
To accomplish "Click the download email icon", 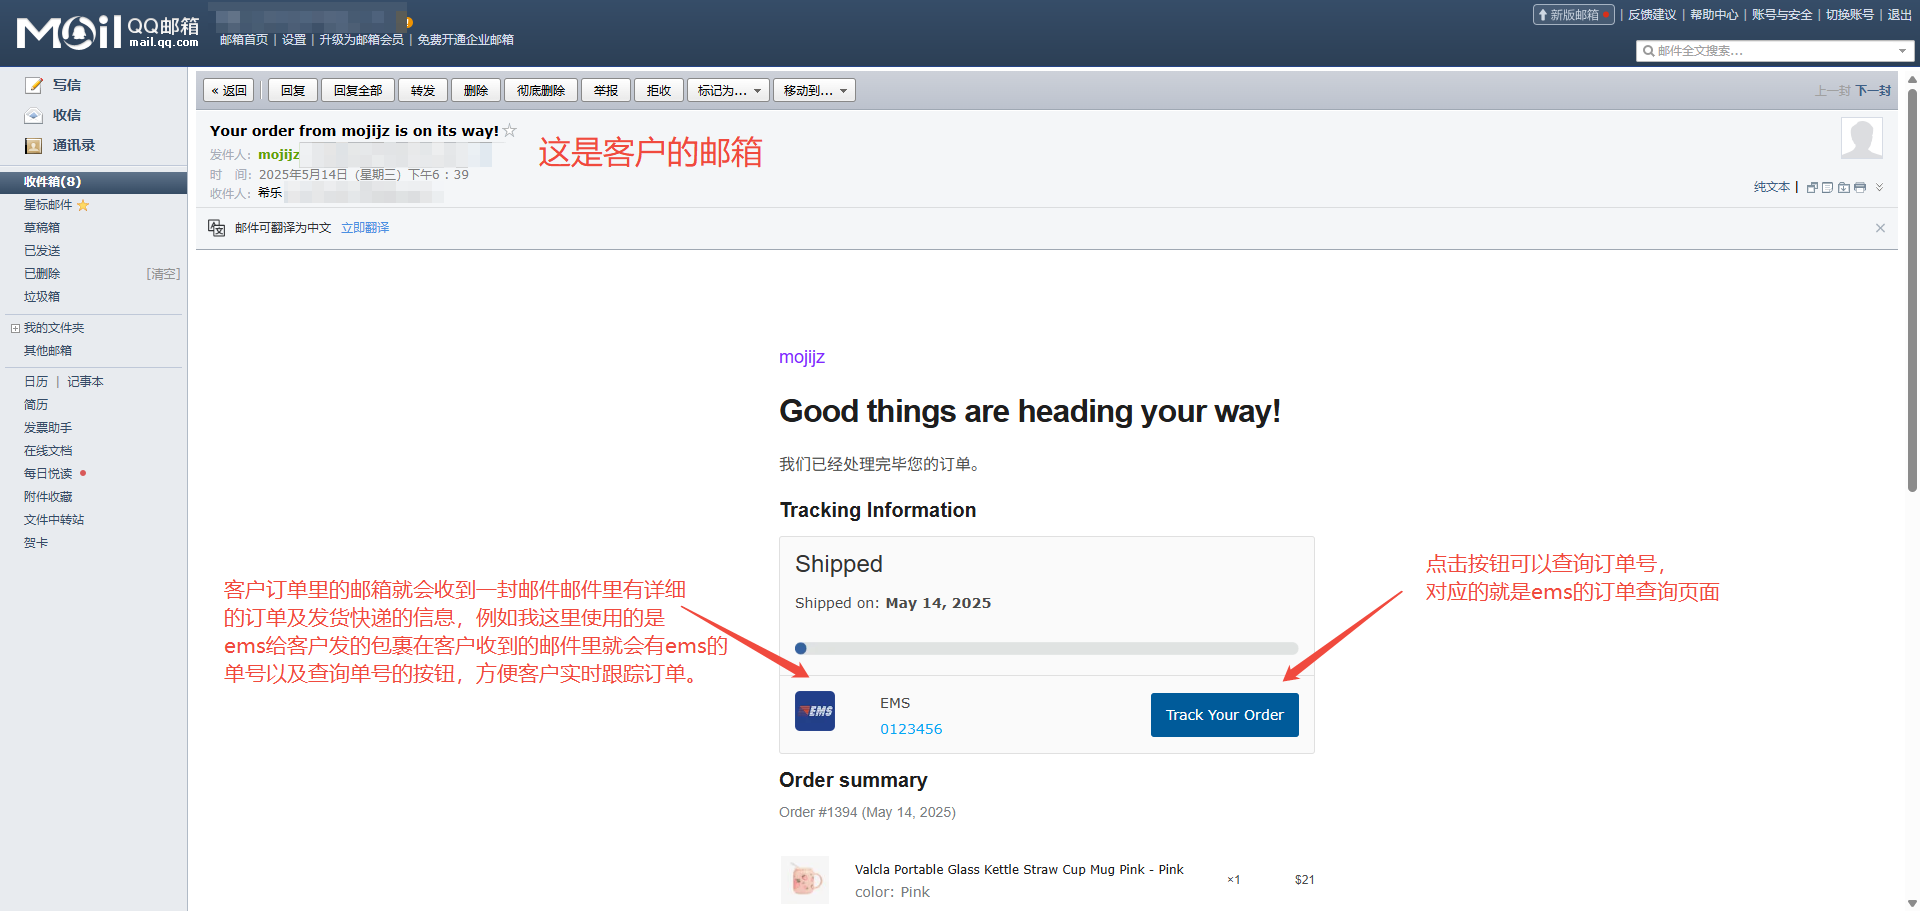I will 1844,187.
